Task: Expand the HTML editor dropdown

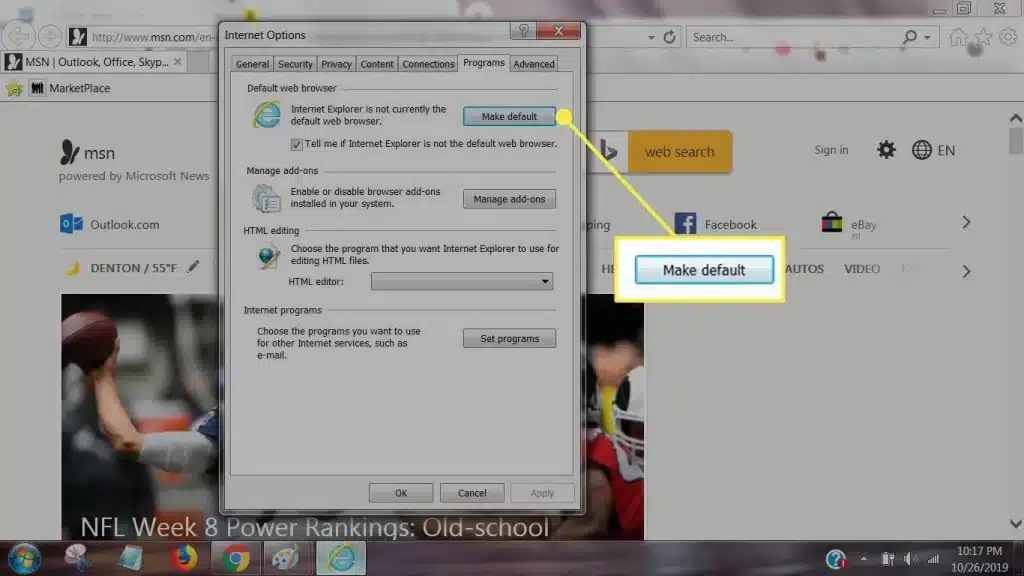Action: [x=545, y=282]
